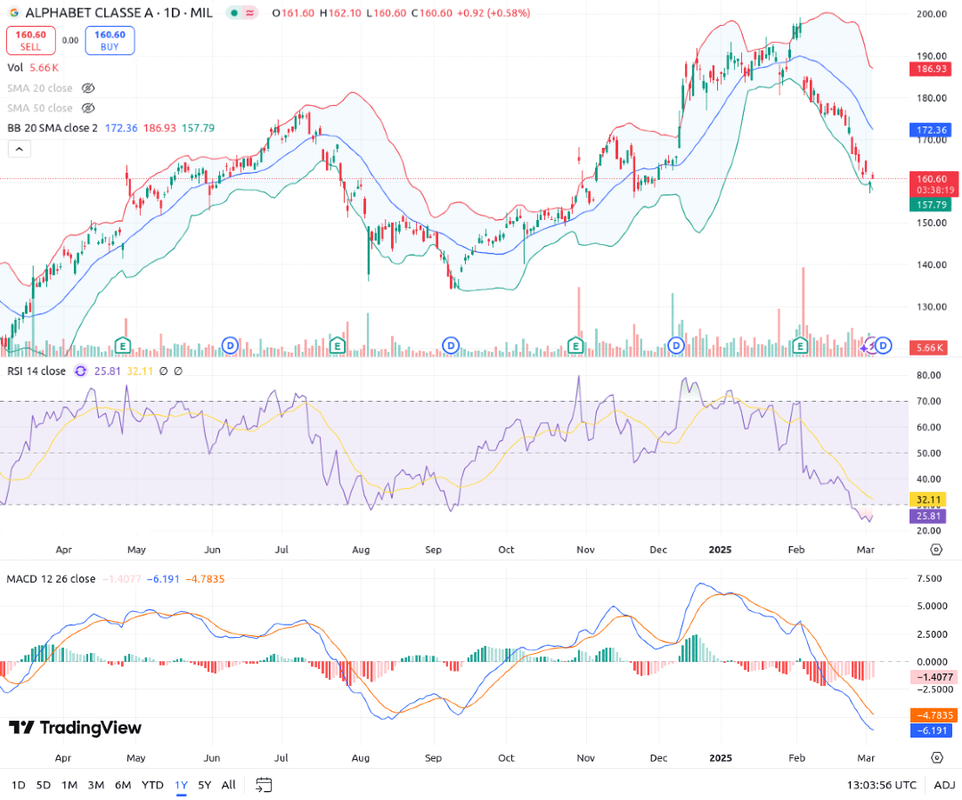Click the yellow 32.11 RSI axis label
962x800 pixels.
[928, 500]
